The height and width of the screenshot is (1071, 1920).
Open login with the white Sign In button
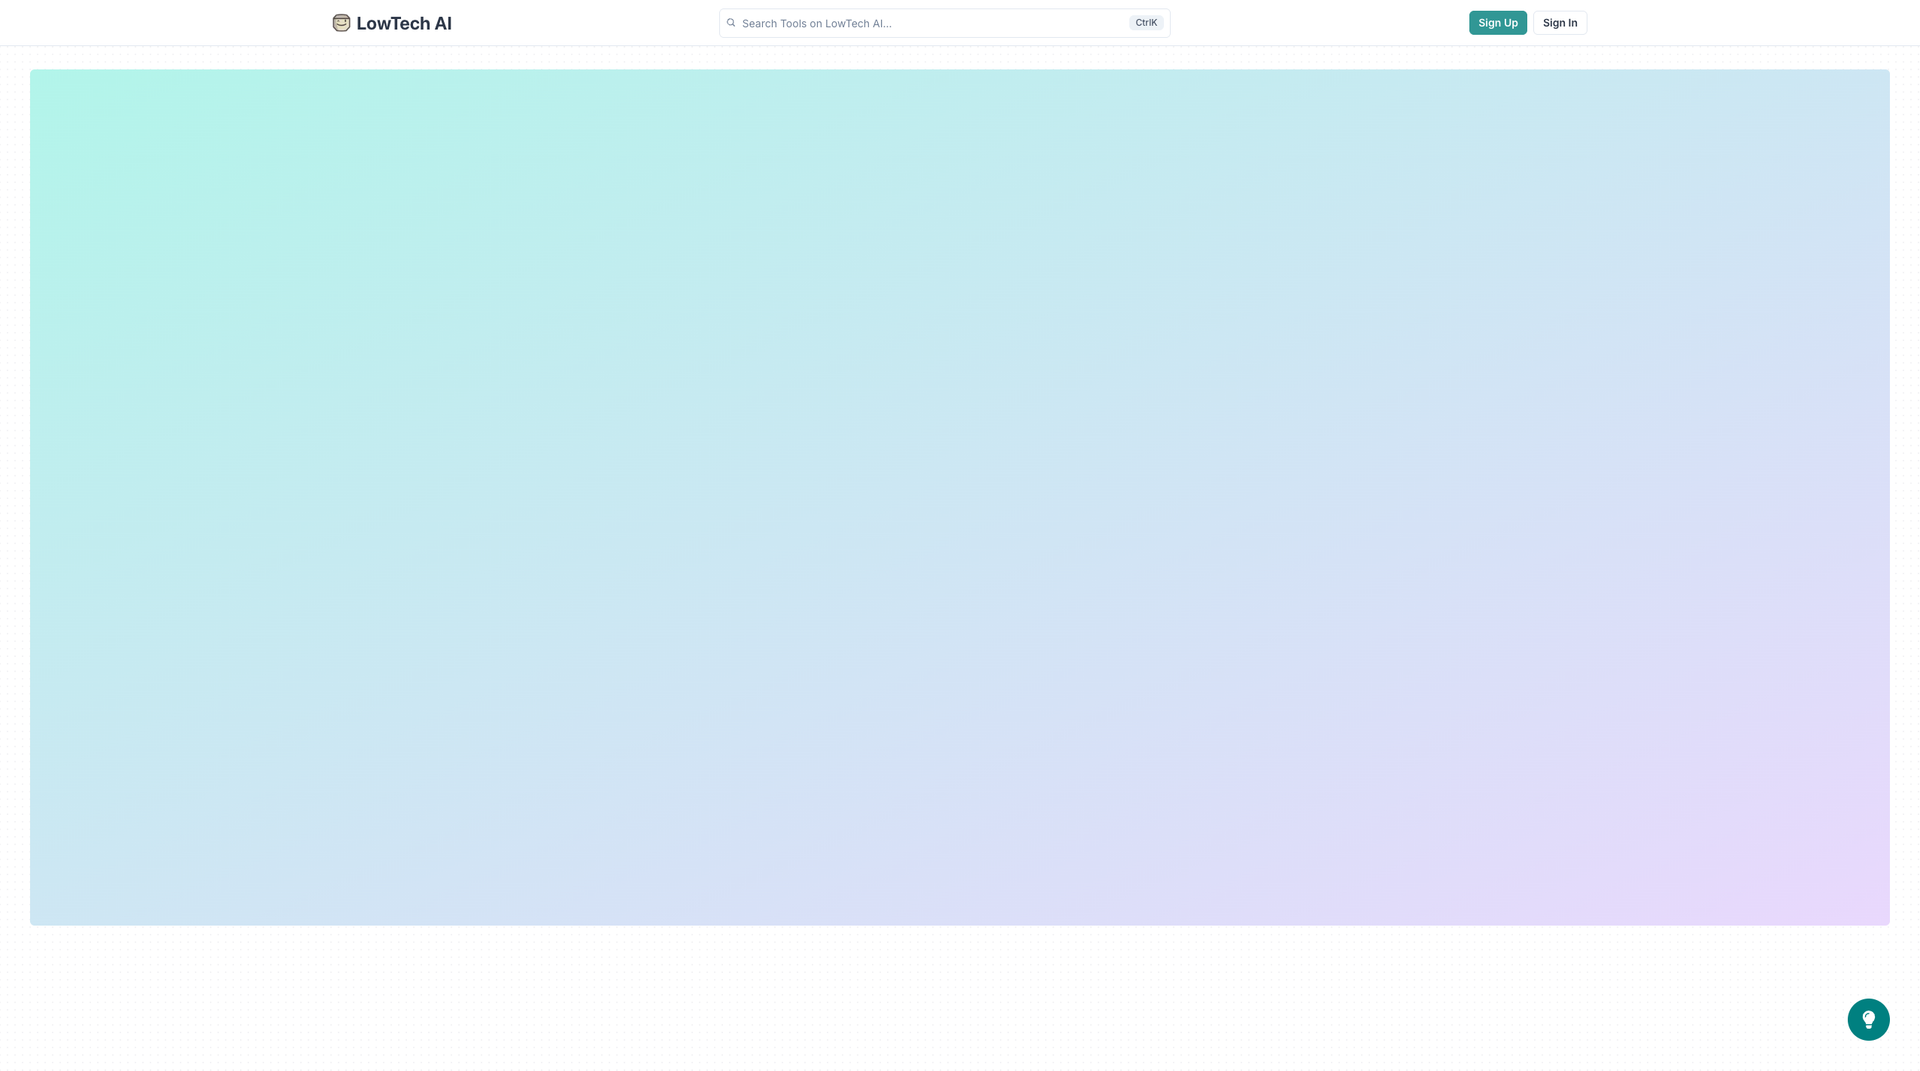coord(1559,23)
